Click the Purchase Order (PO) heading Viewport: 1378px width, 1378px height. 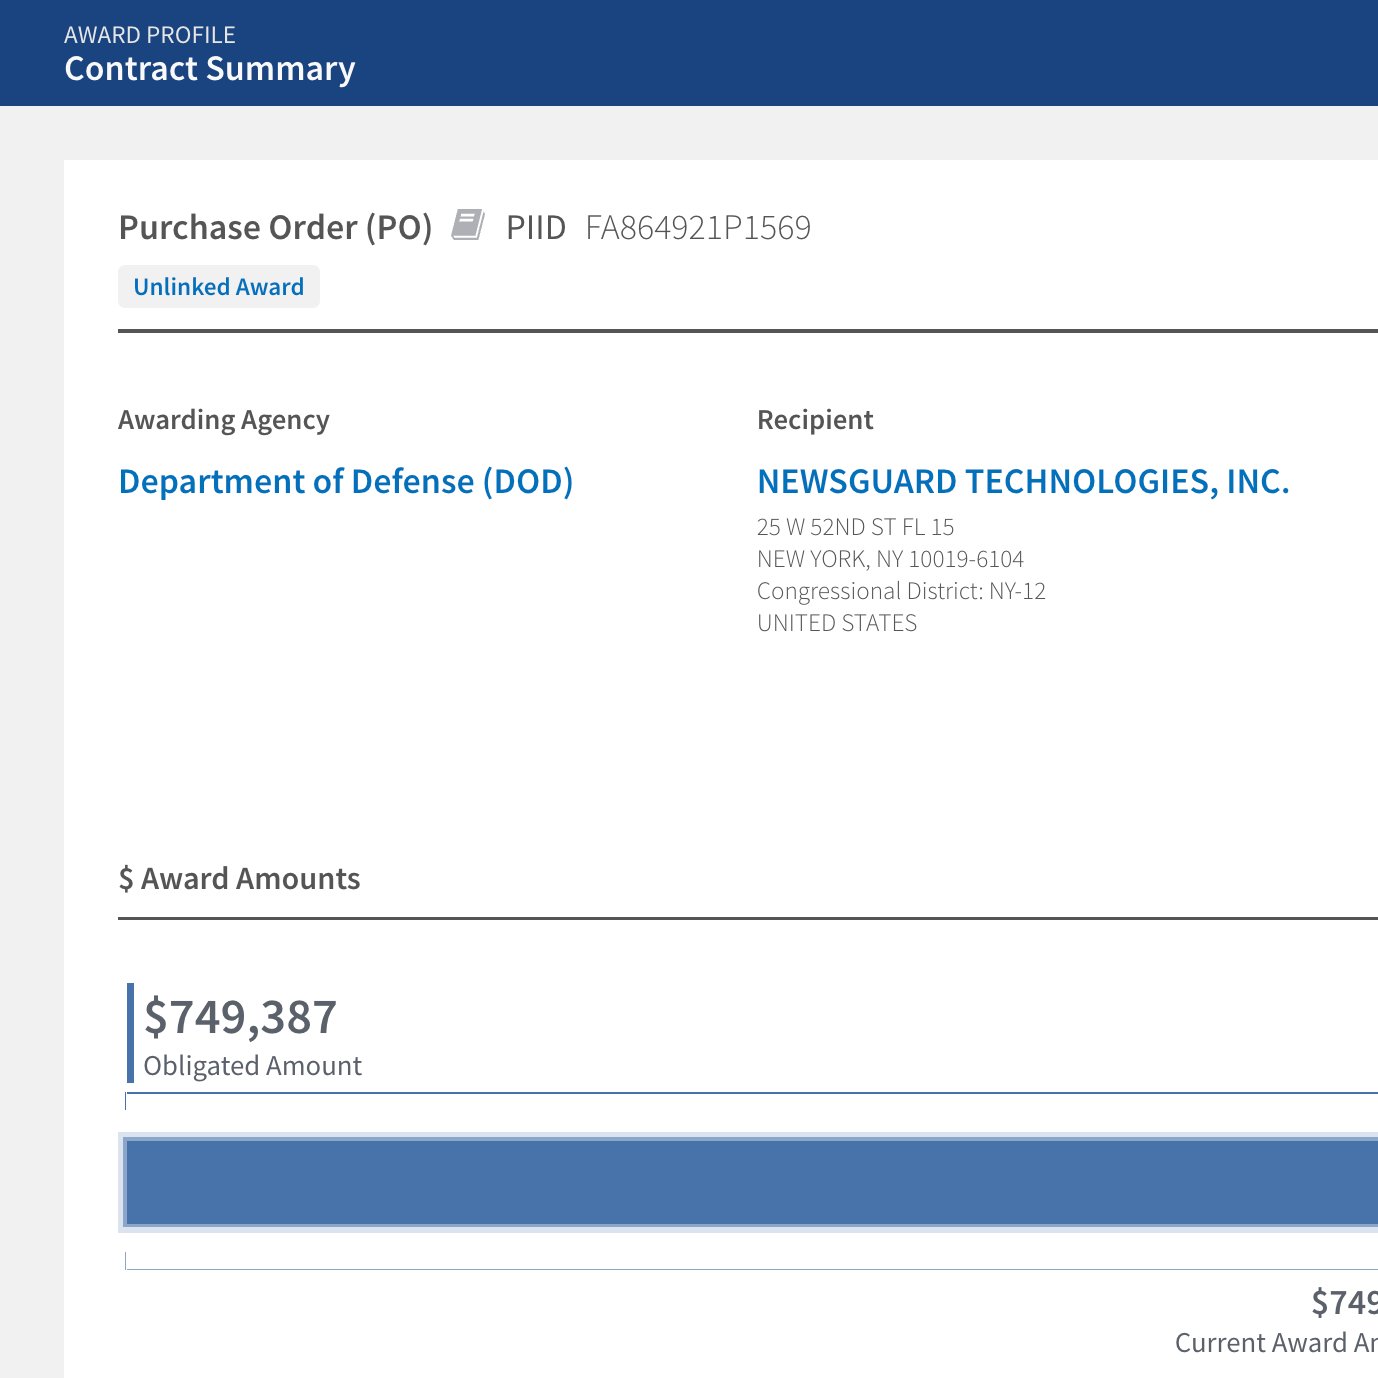coord(275,228)
